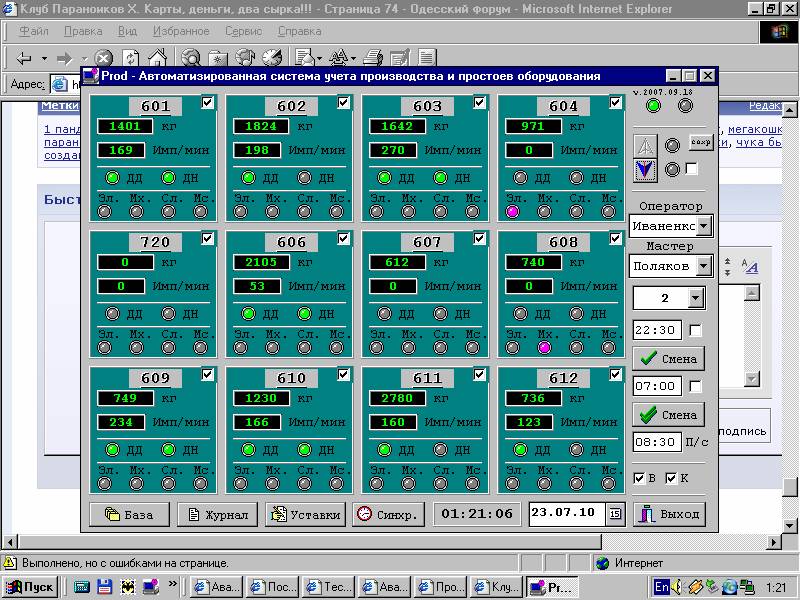Uncheck the 'К' checkbox
800x600 pixels.
pyautogui.click(x=671, y=478)
